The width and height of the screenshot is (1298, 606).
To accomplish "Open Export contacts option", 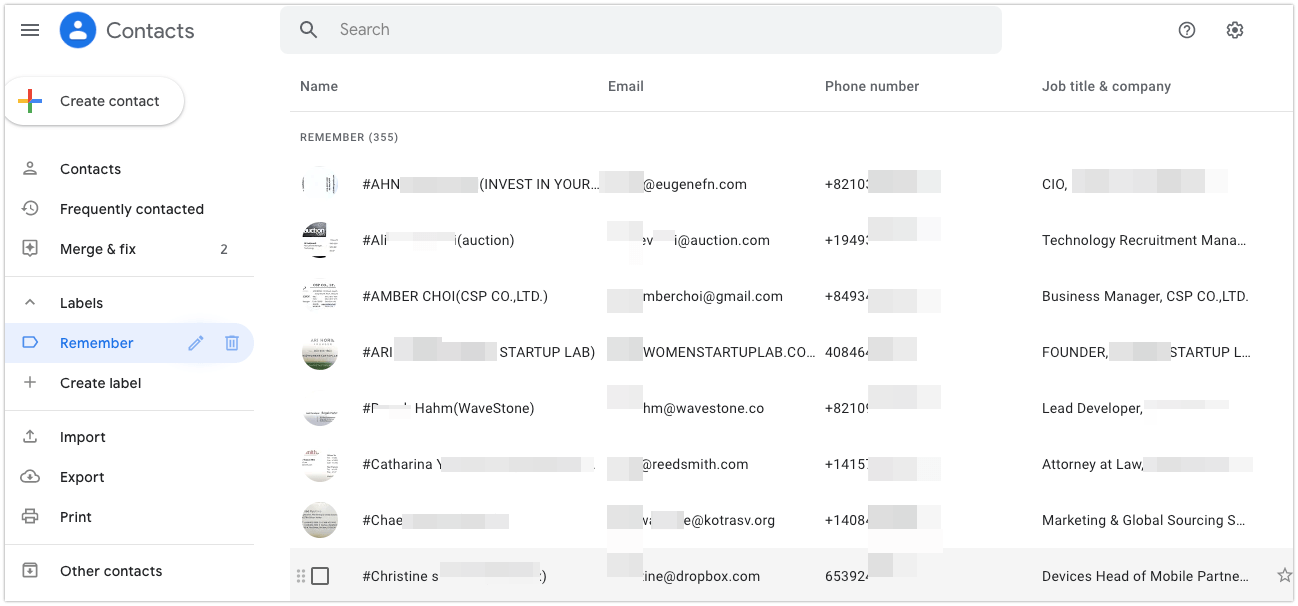I will [x=82, y=477].
